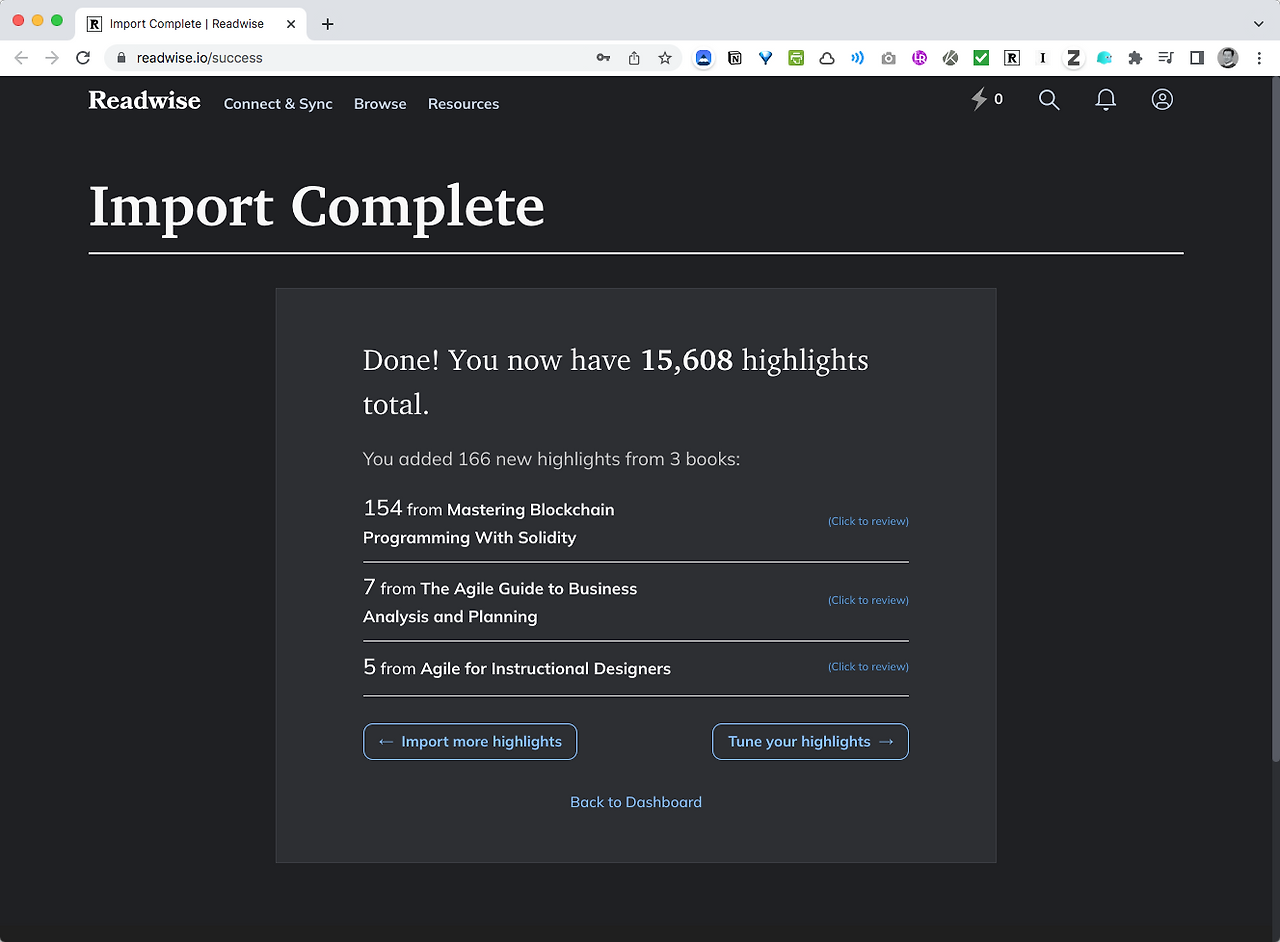Screen dimensions: 1280x942
Task: Select the Import Complete | Readwise tab
Action: tap(190, 24)
